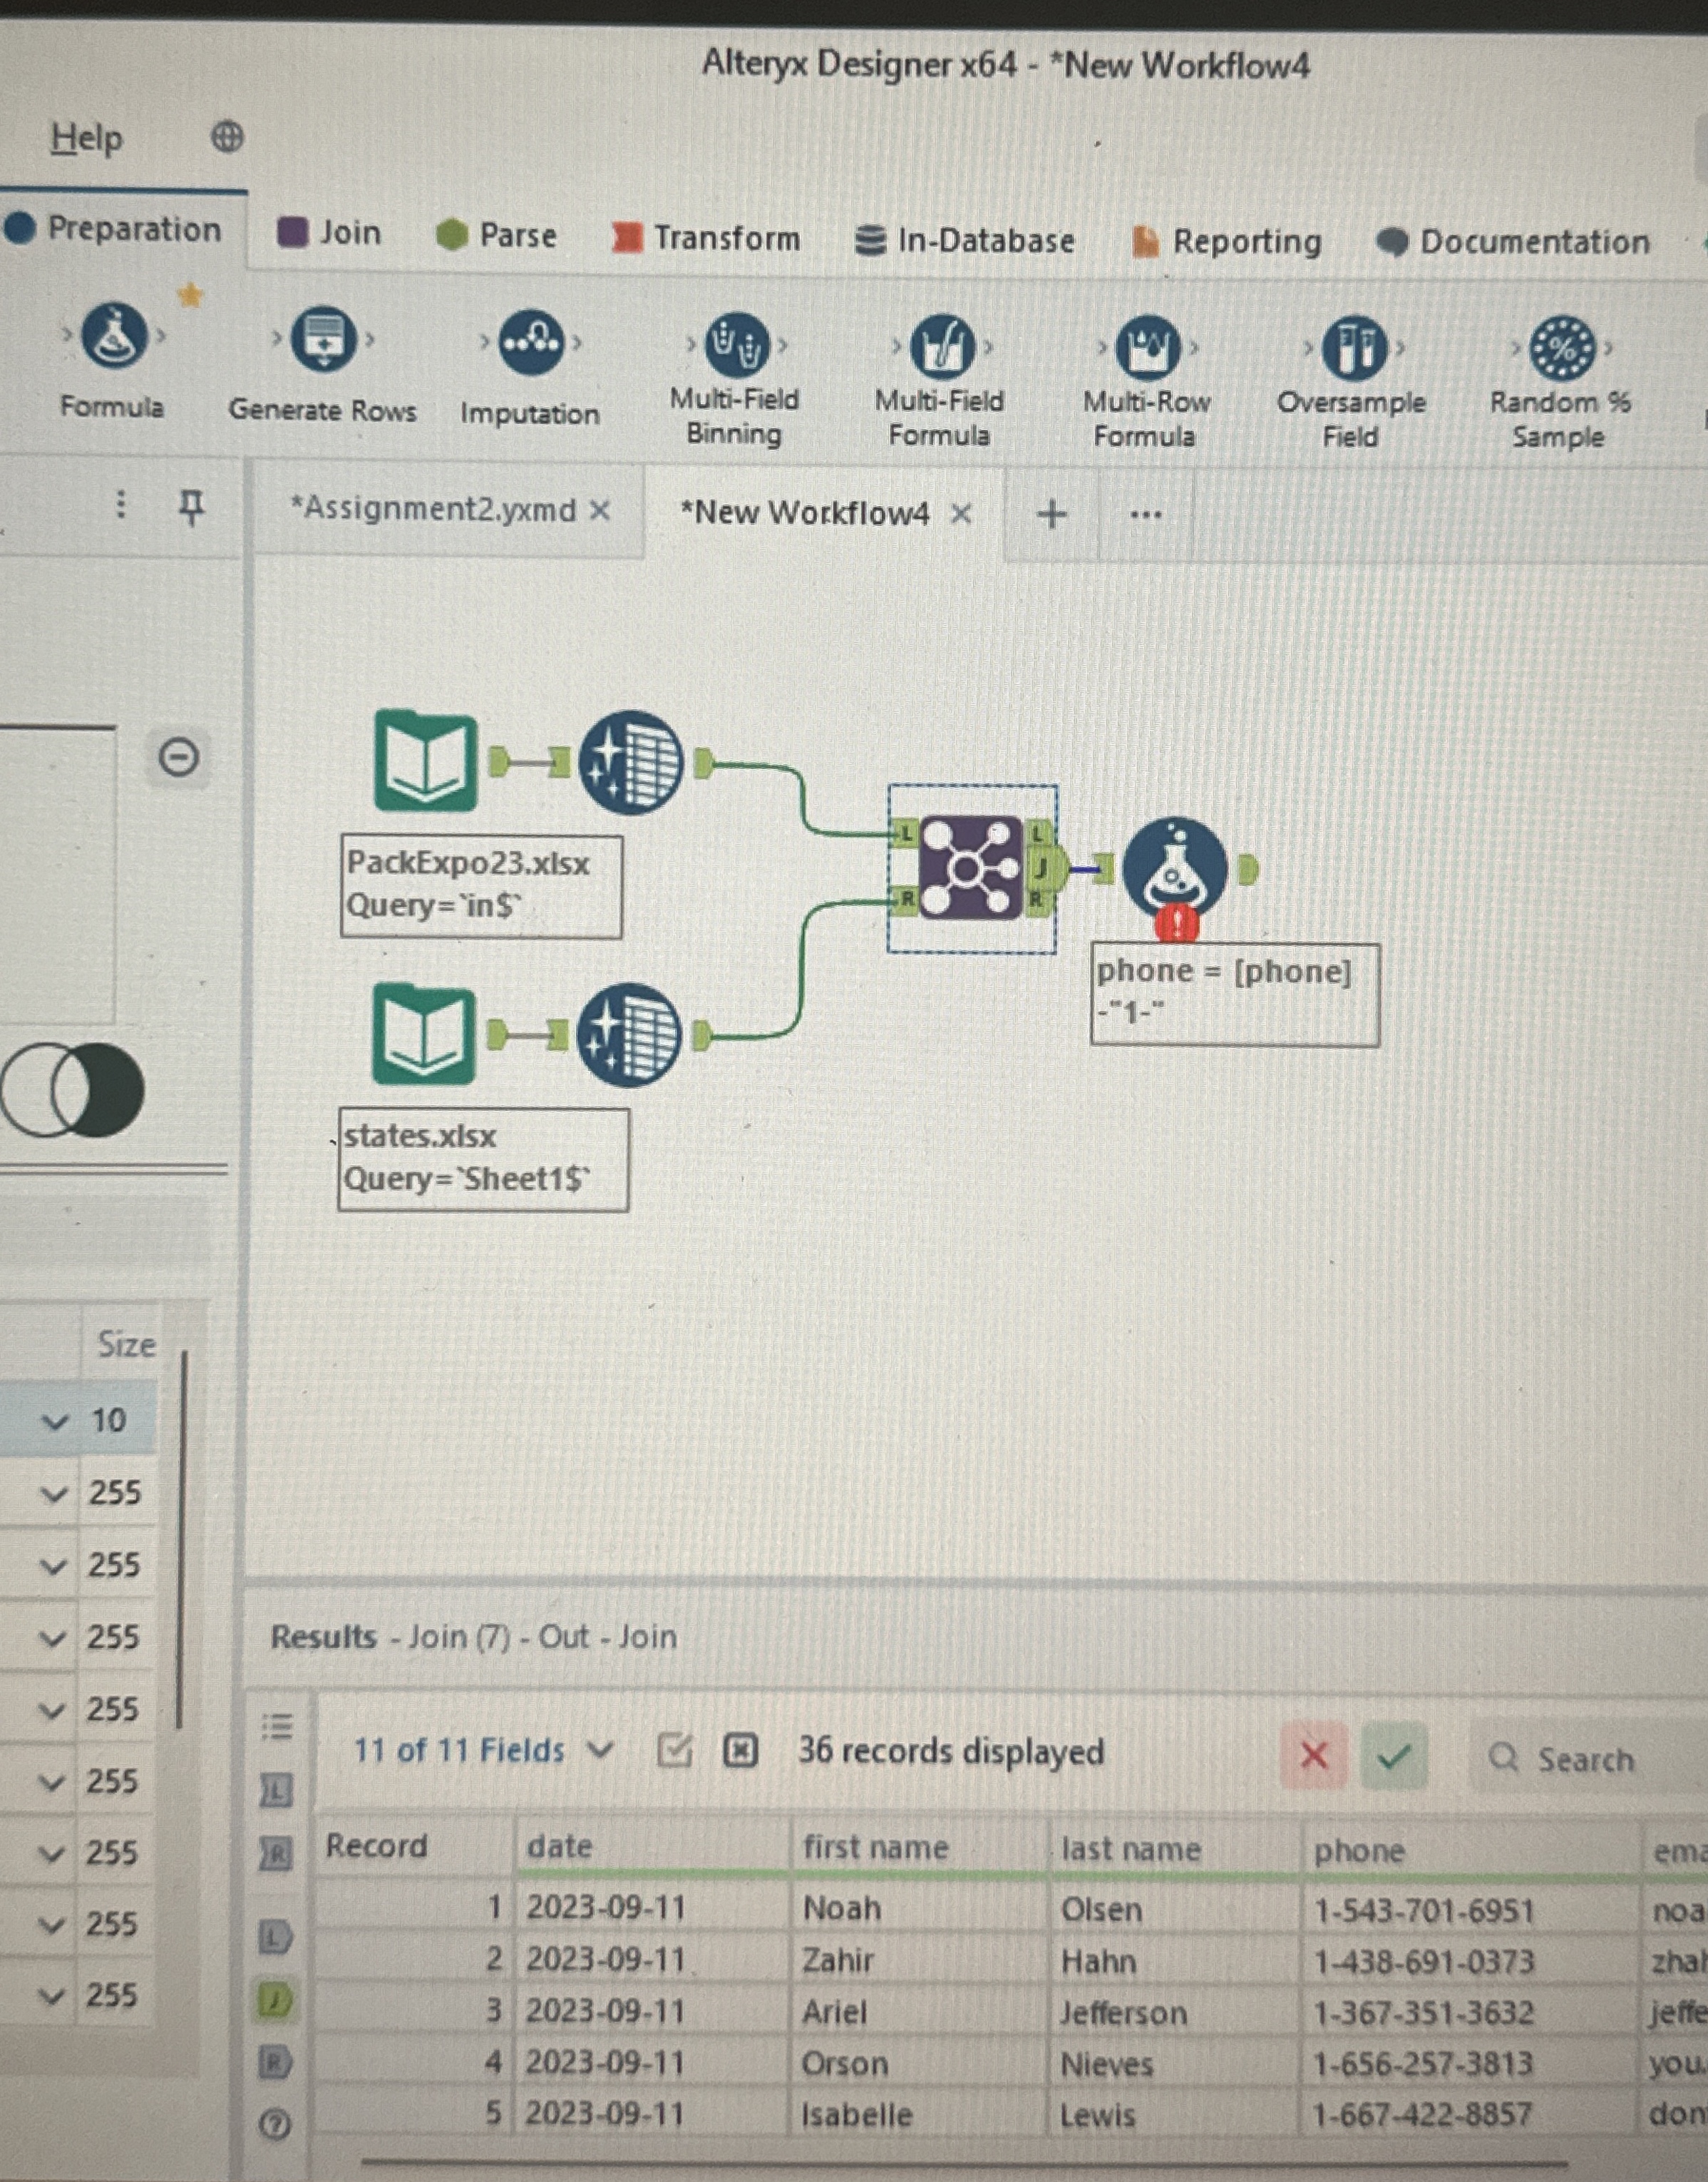The width and height of the screenshot is (1708, 2182).
Task: Collapse the Size value 10 chevron
Action: (54, 1420)
